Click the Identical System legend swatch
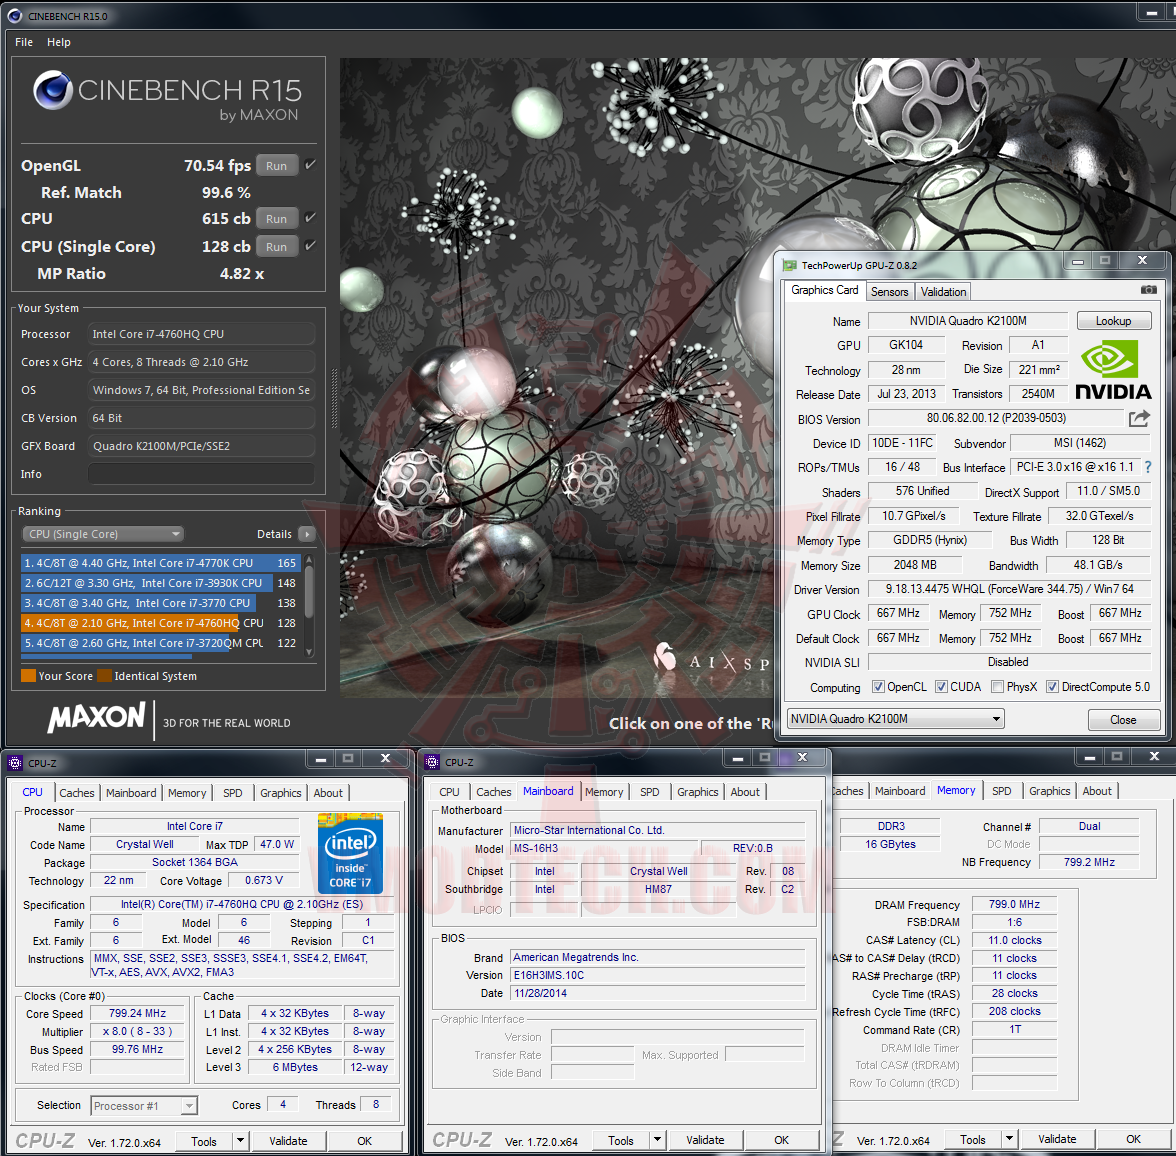Viewport: 1176px width, 1156px height. 104,675
